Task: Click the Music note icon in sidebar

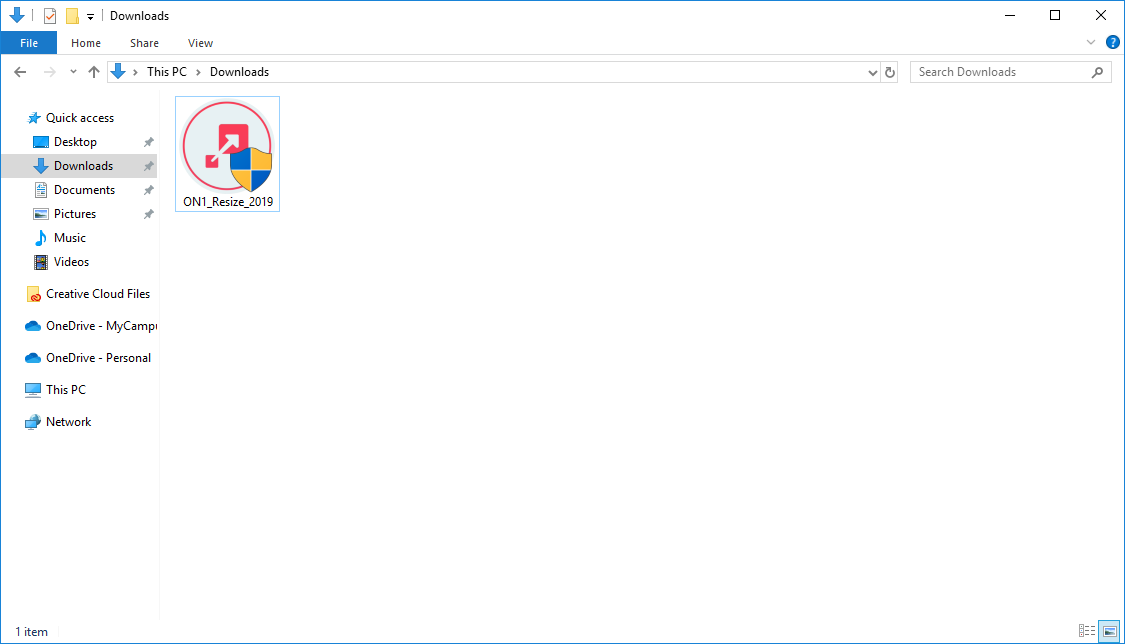Action: tap(41, 238)
